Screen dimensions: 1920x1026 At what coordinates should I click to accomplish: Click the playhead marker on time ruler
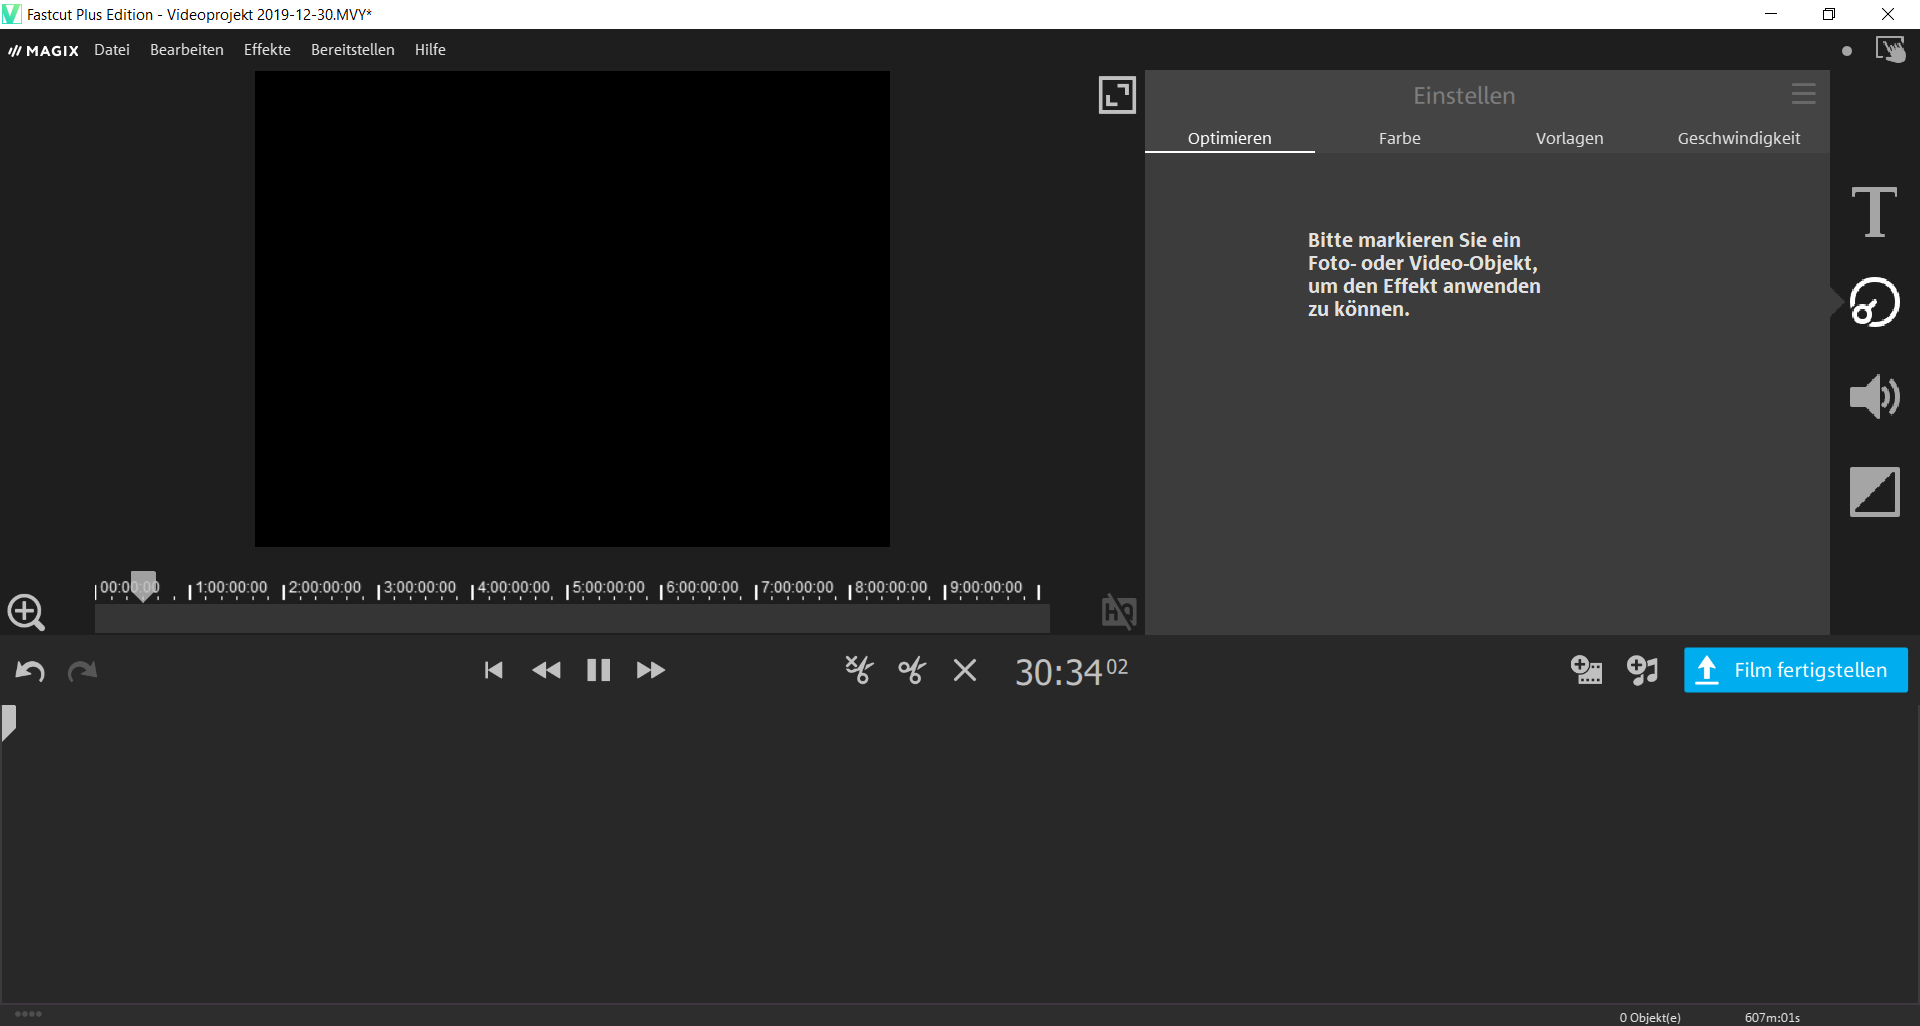coord(144,586)
